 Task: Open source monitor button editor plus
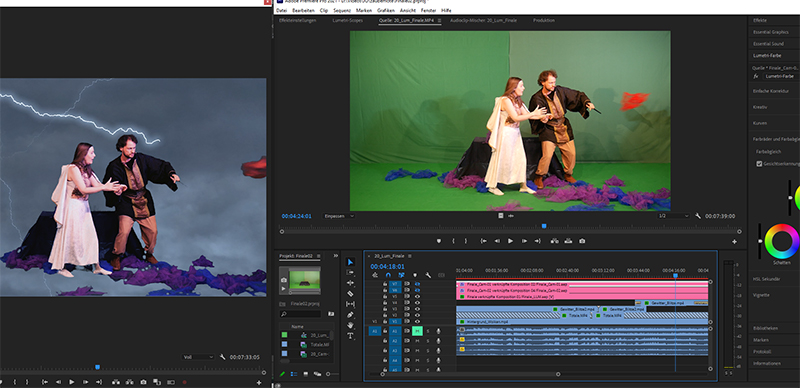(735, 241)
